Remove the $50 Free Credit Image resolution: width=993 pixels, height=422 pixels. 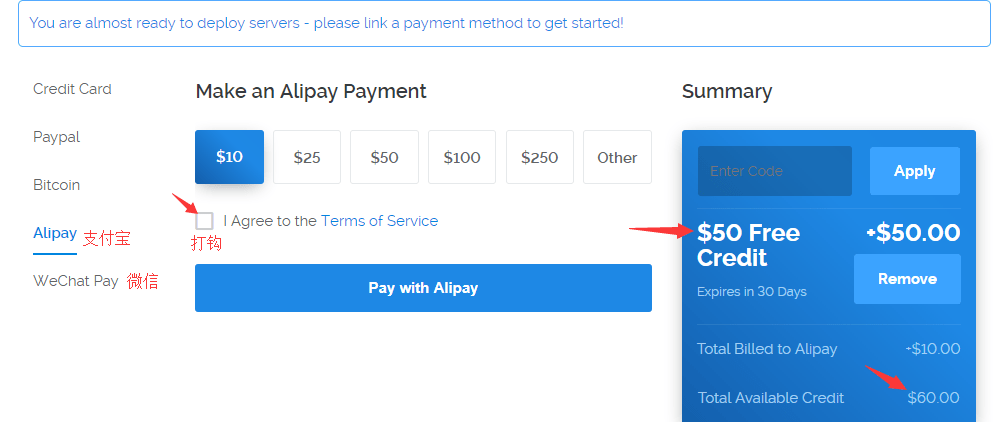[x=907, y=279]
